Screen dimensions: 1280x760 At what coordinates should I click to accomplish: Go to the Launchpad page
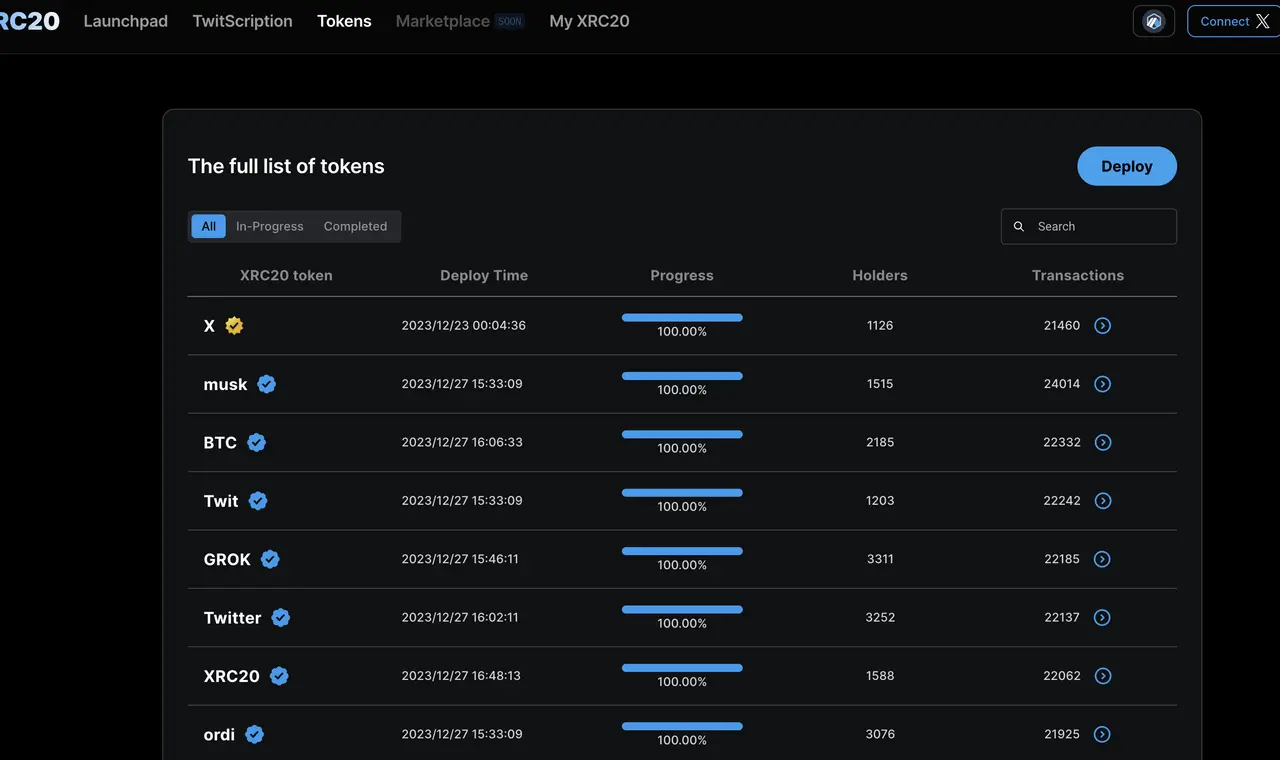(125, 21)
